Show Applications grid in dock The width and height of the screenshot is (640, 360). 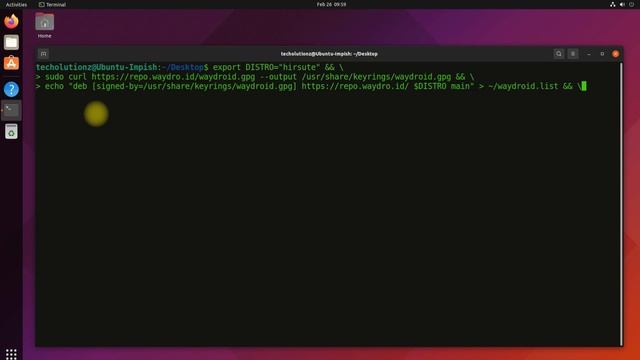pos(11,354)
